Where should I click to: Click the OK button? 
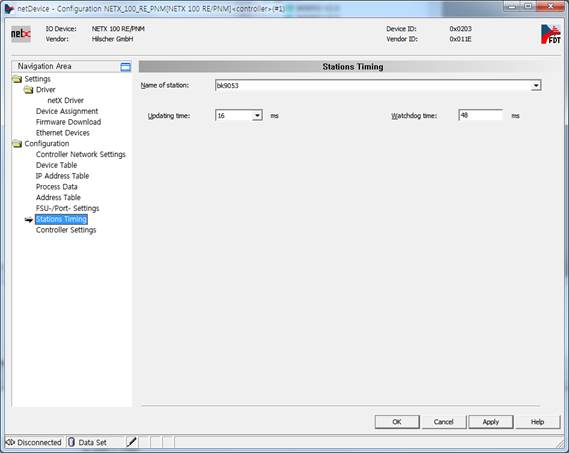(x=397, y=422)
